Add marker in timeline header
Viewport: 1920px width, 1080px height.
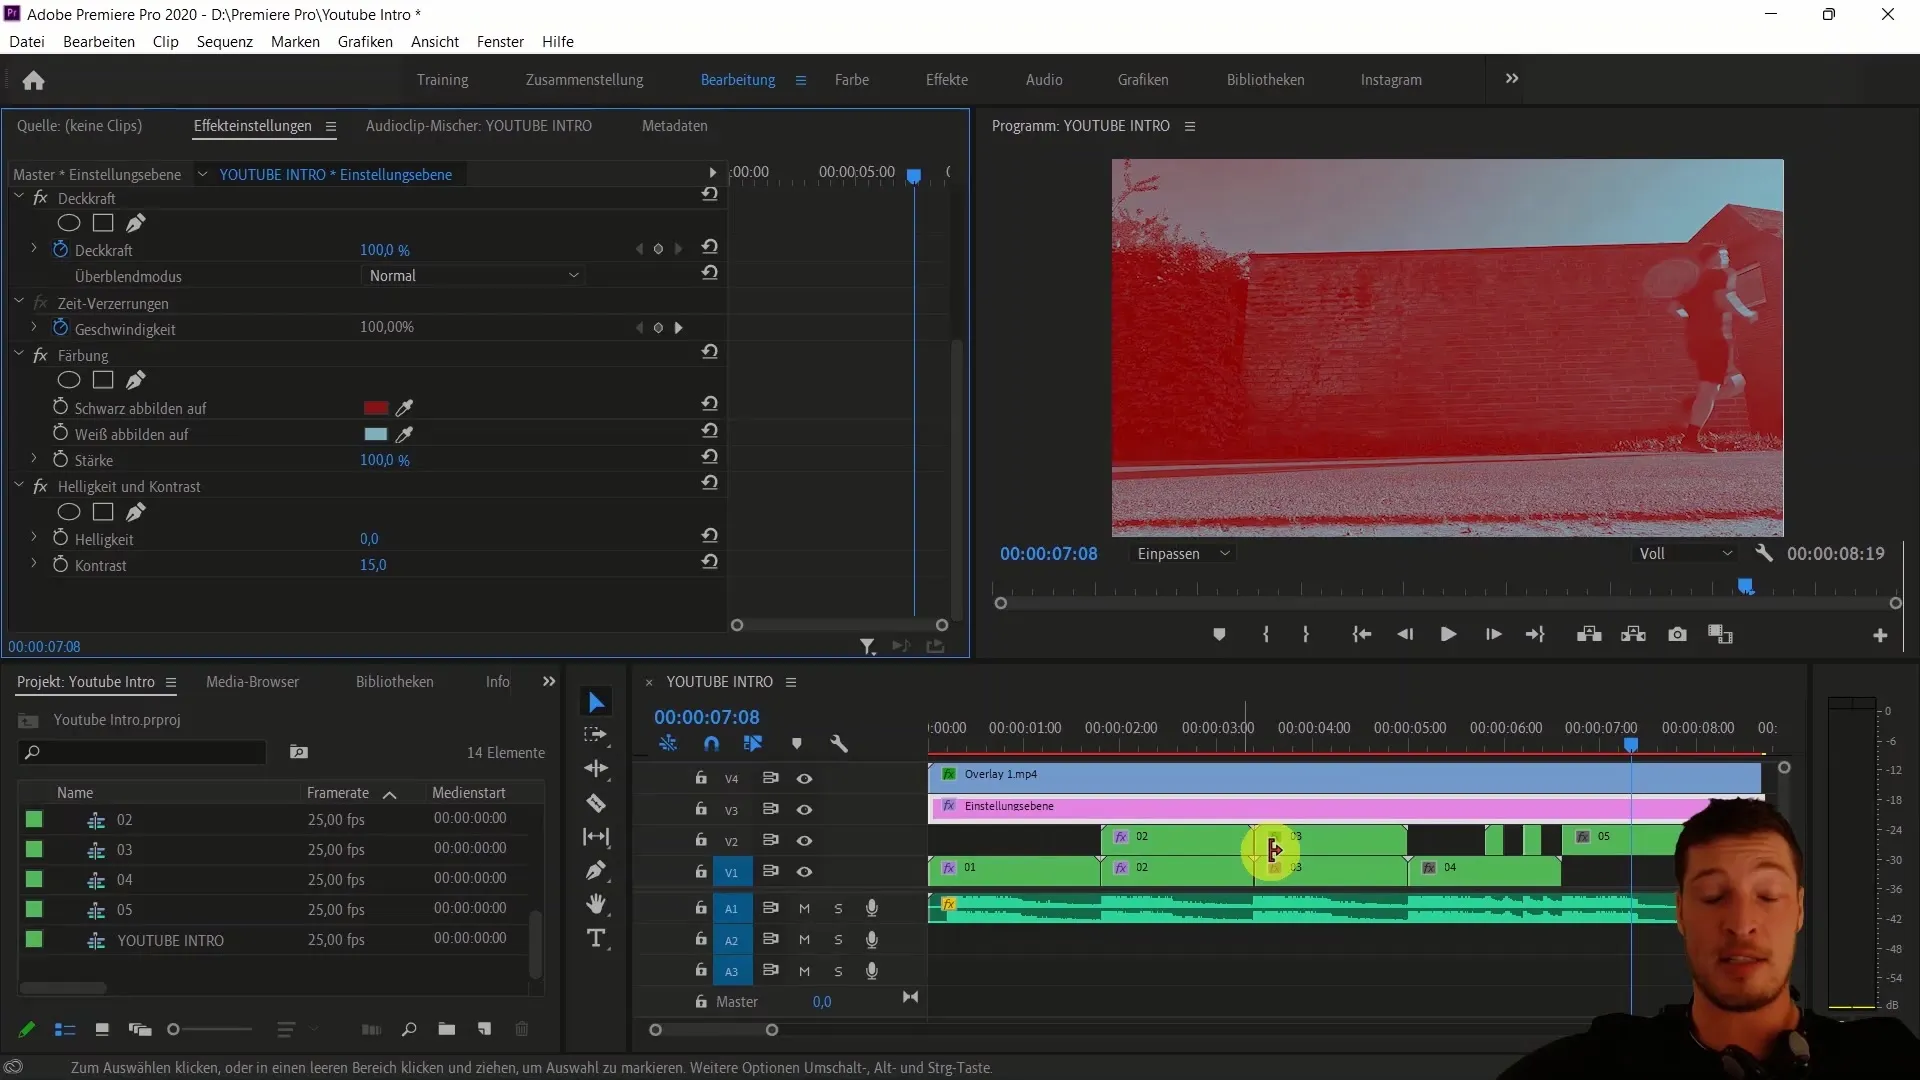click(797, 743)
